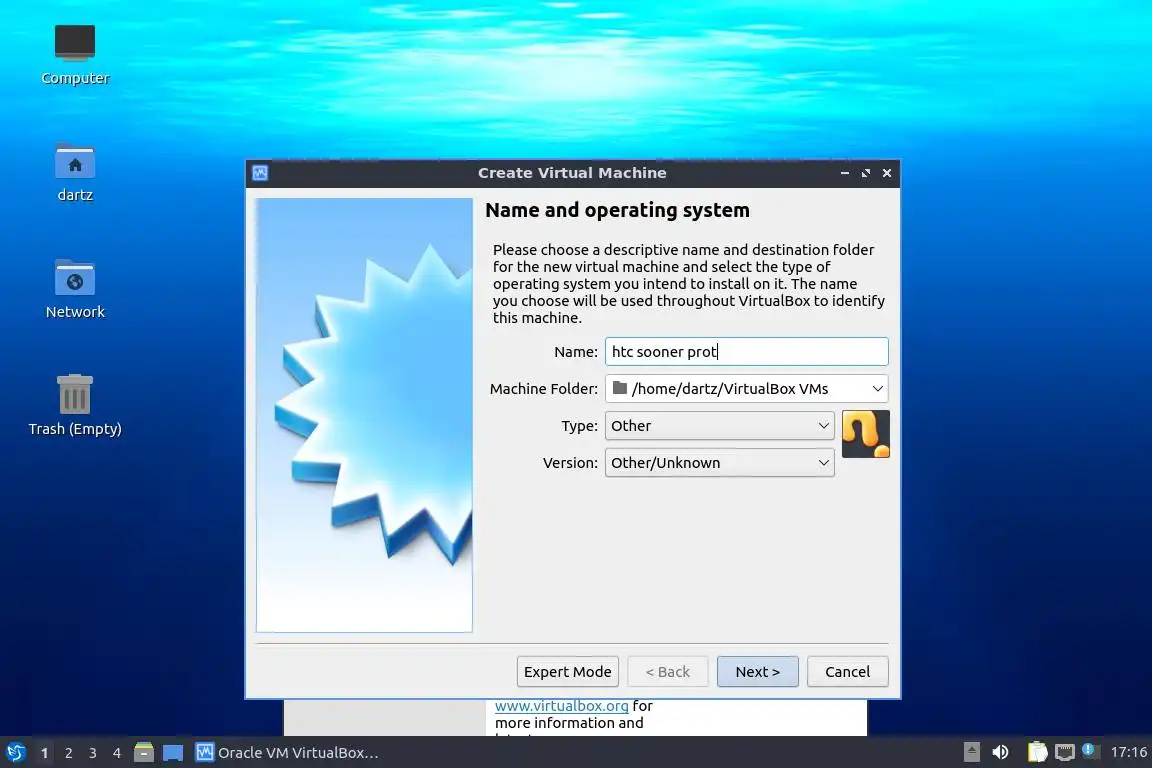
Task: Click the removable media eject tray icon
Action: point(971,752)
